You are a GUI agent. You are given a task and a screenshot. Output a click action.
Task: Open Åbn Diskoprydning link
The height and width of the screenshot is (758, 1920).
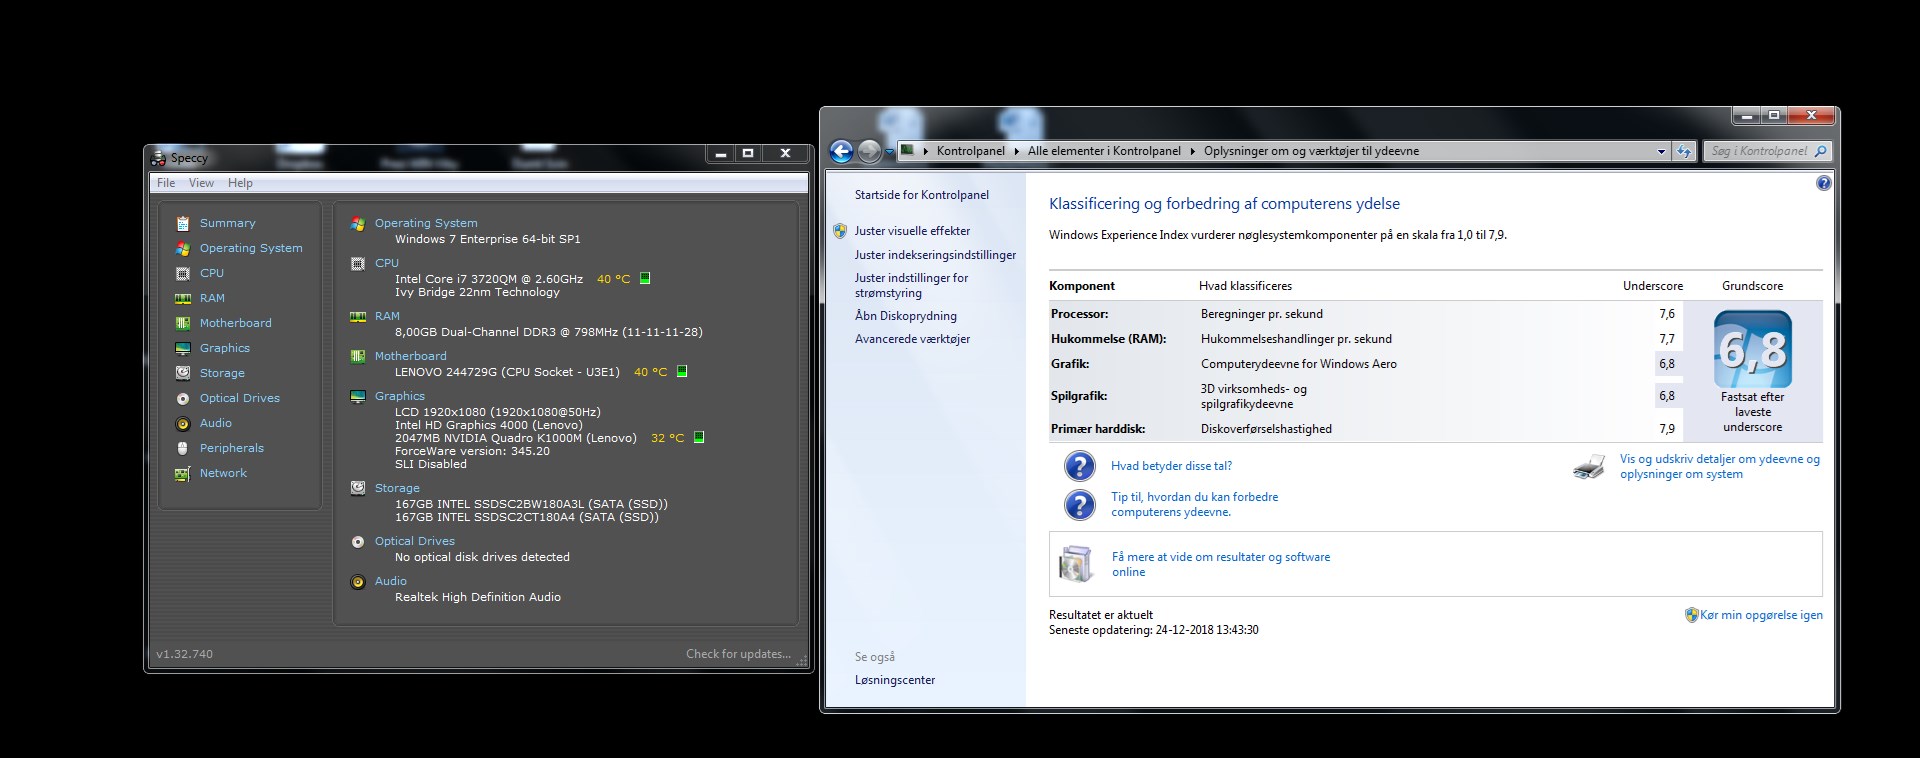click(x=905, y=316)
